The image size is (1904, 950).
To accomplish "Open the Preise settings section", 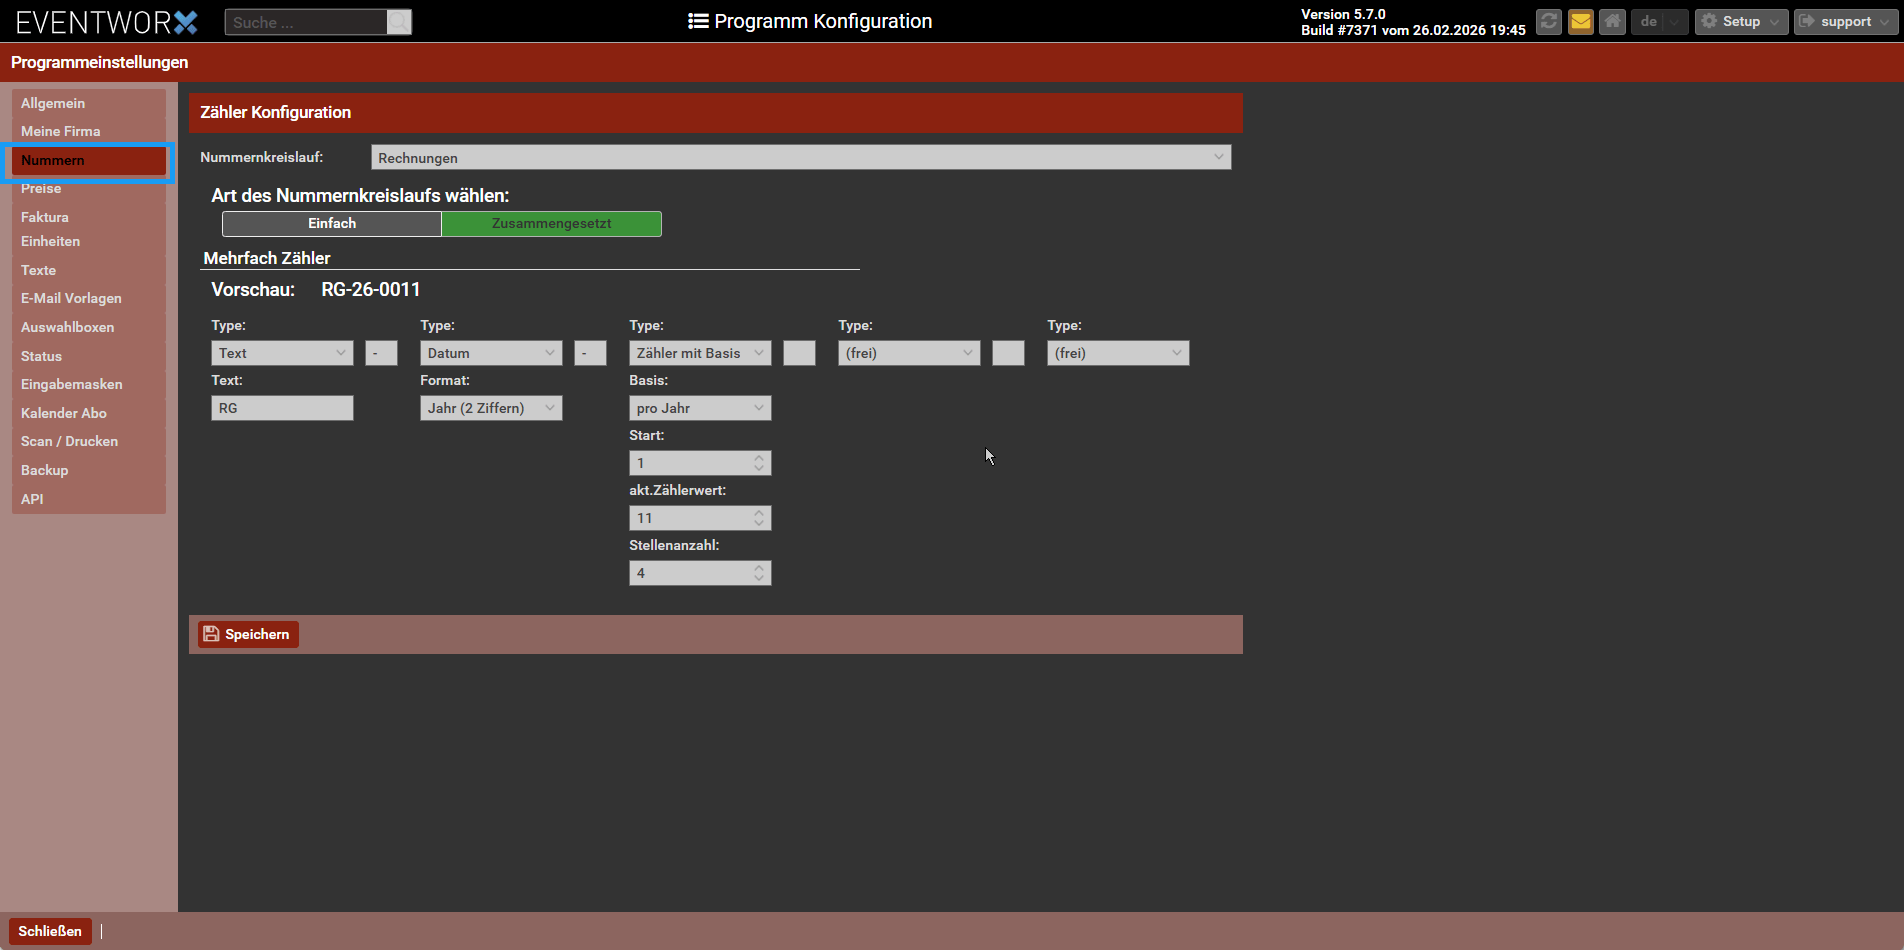I will tap(41, 189).
